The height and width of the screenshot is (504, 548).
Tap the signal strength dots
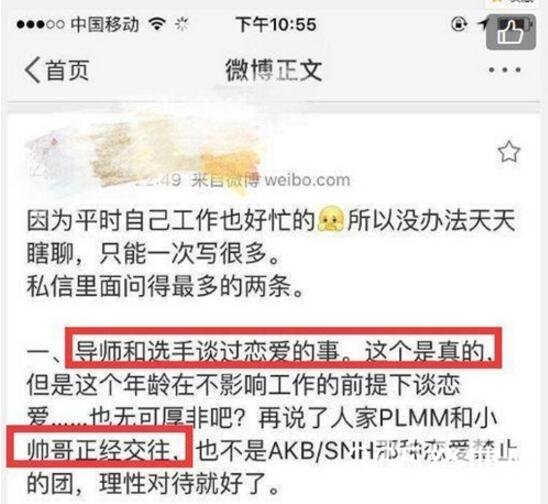pyautogui.click(x=40, y=24)
